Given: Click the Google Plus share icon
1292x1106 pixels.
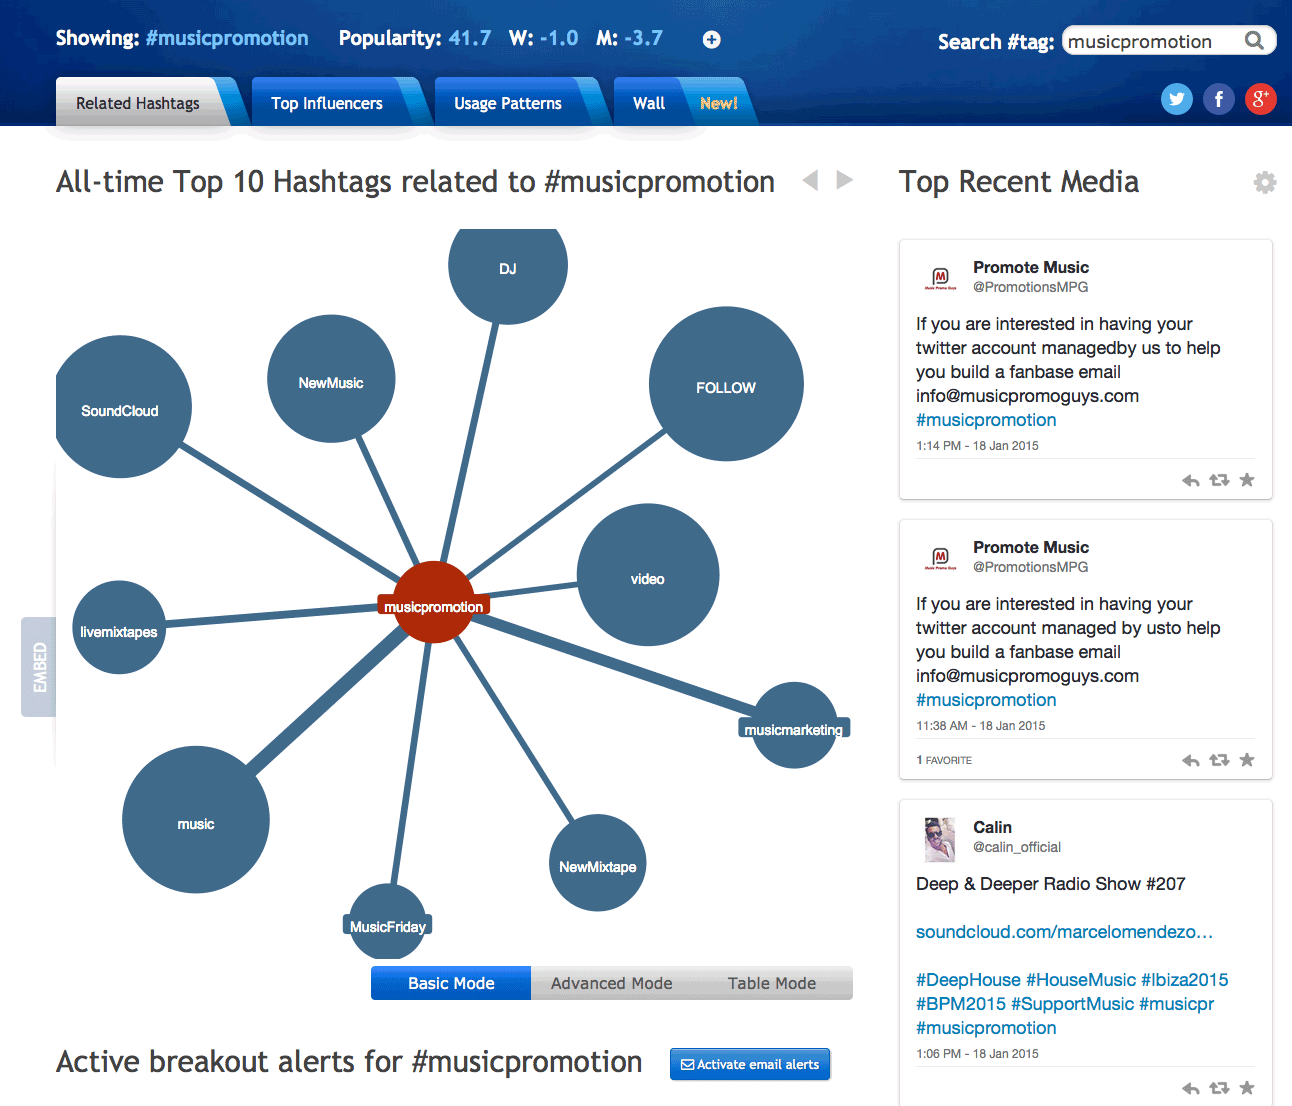Looking at the screenshot, I should pyautogui.click(x=1260, y=99).
